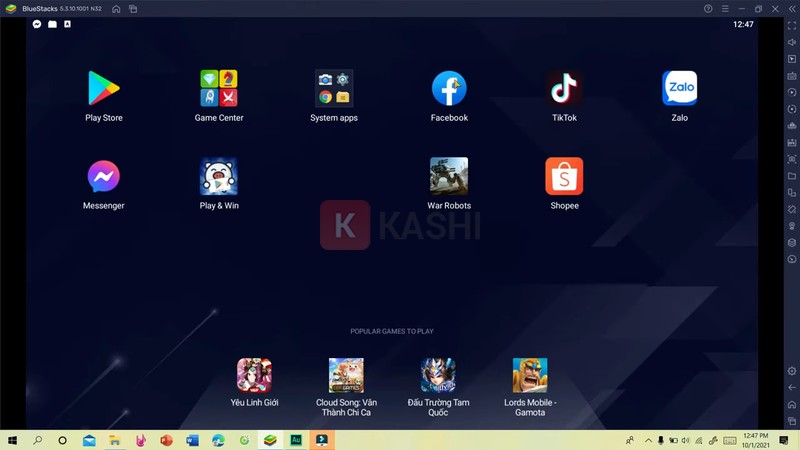
Task: Open the Windows notification center
Action: pyautogui.click(x=784, y=440)
